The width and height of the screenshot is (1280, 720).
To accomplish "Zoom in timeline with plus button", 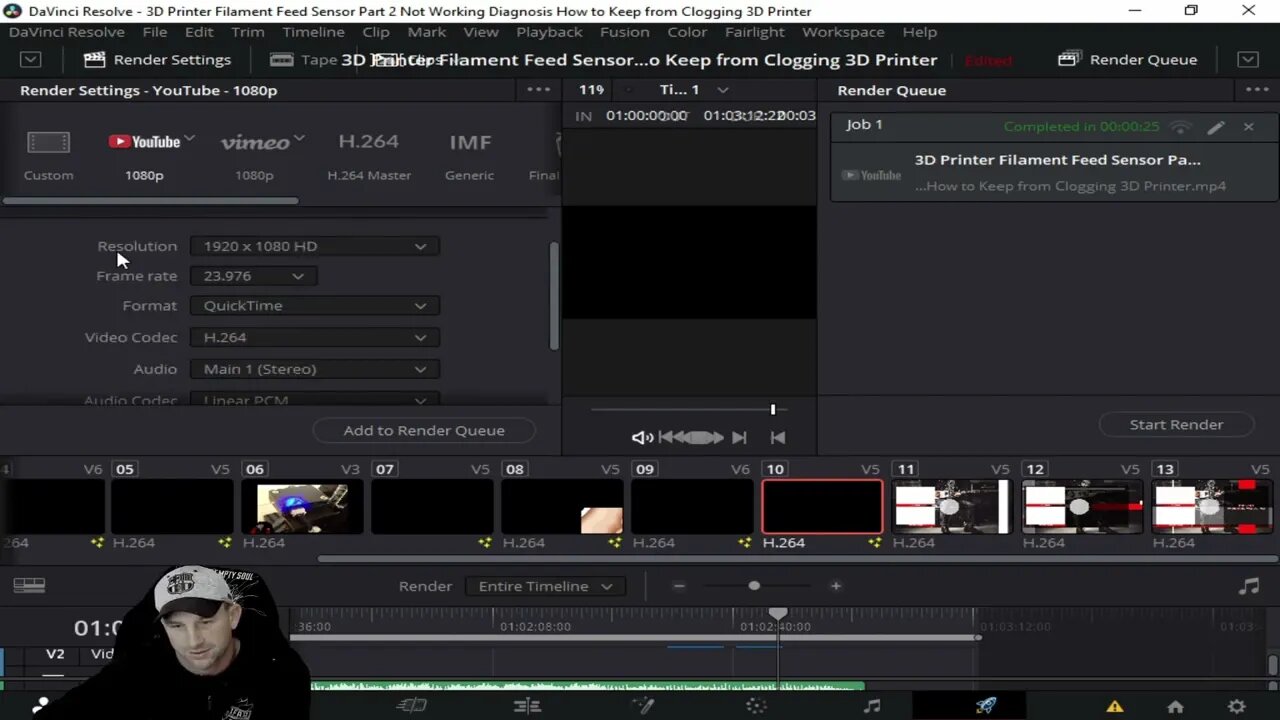I will [x=835, y=586].
